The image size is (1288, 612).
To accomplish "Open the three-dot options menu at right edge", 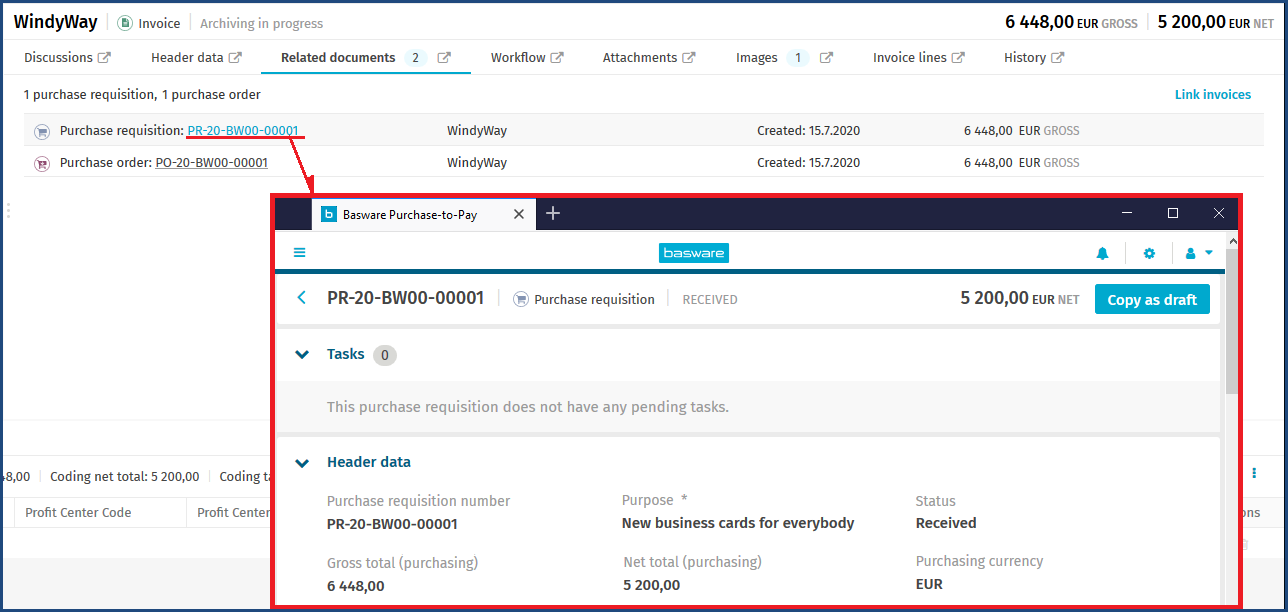I will click(1254, 473).
